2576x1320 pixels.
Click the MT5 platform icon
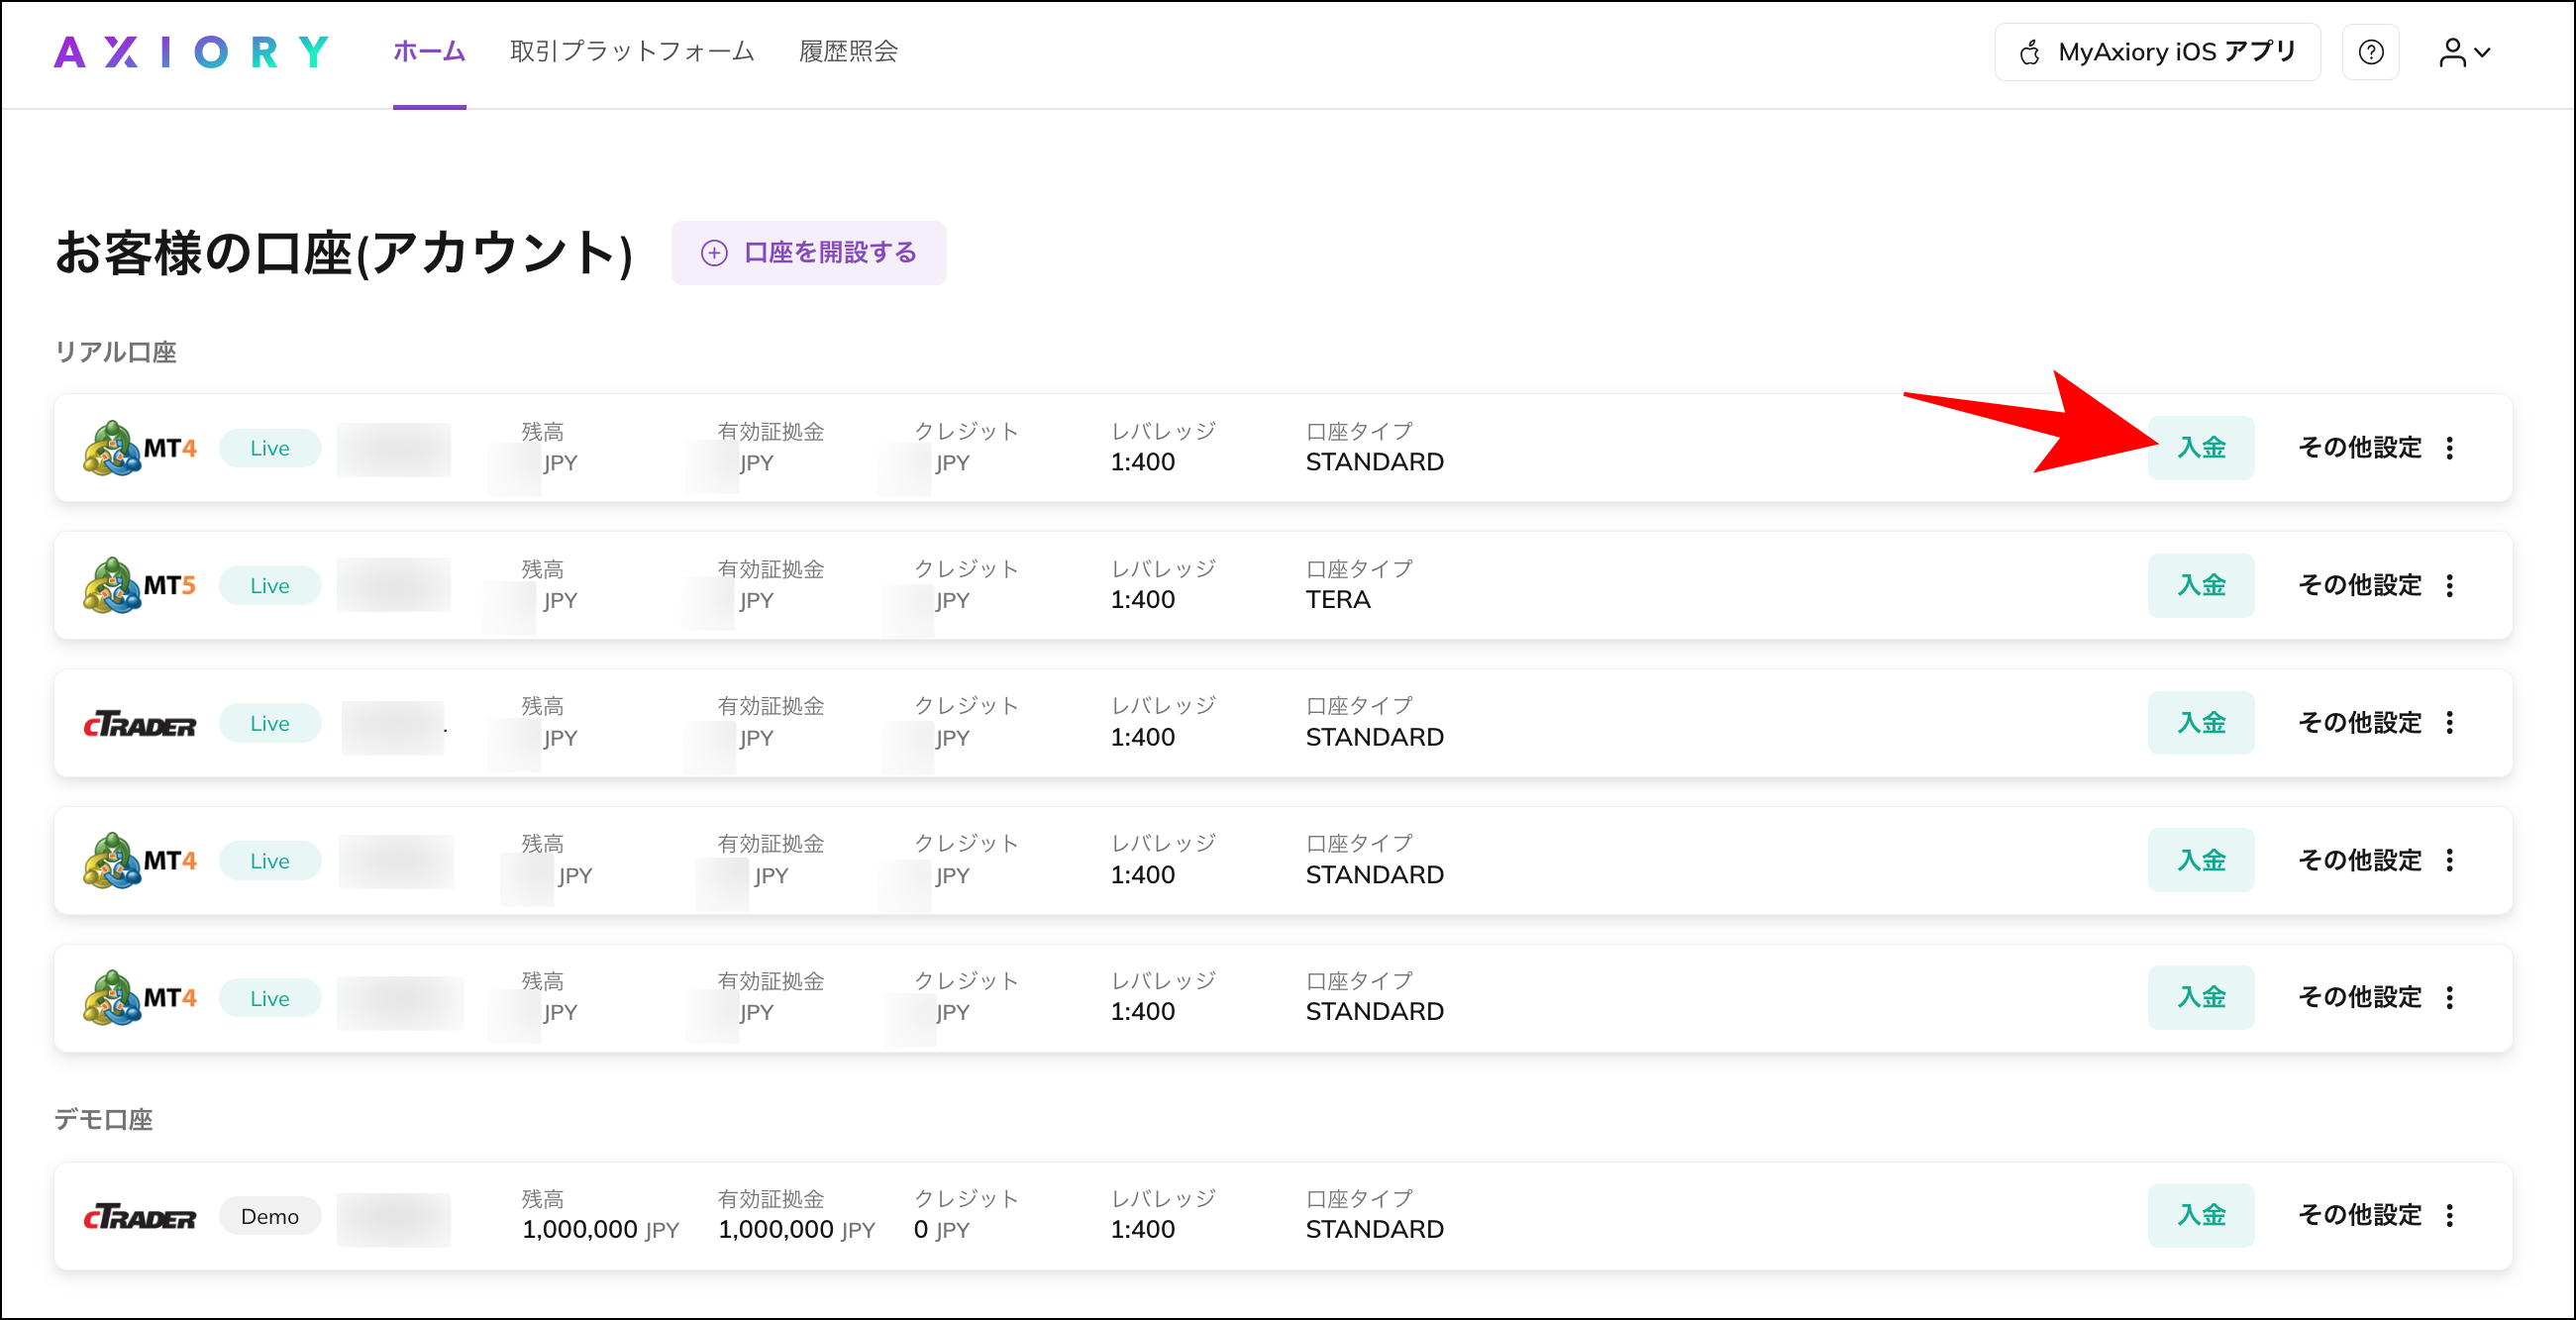point(112,585)
